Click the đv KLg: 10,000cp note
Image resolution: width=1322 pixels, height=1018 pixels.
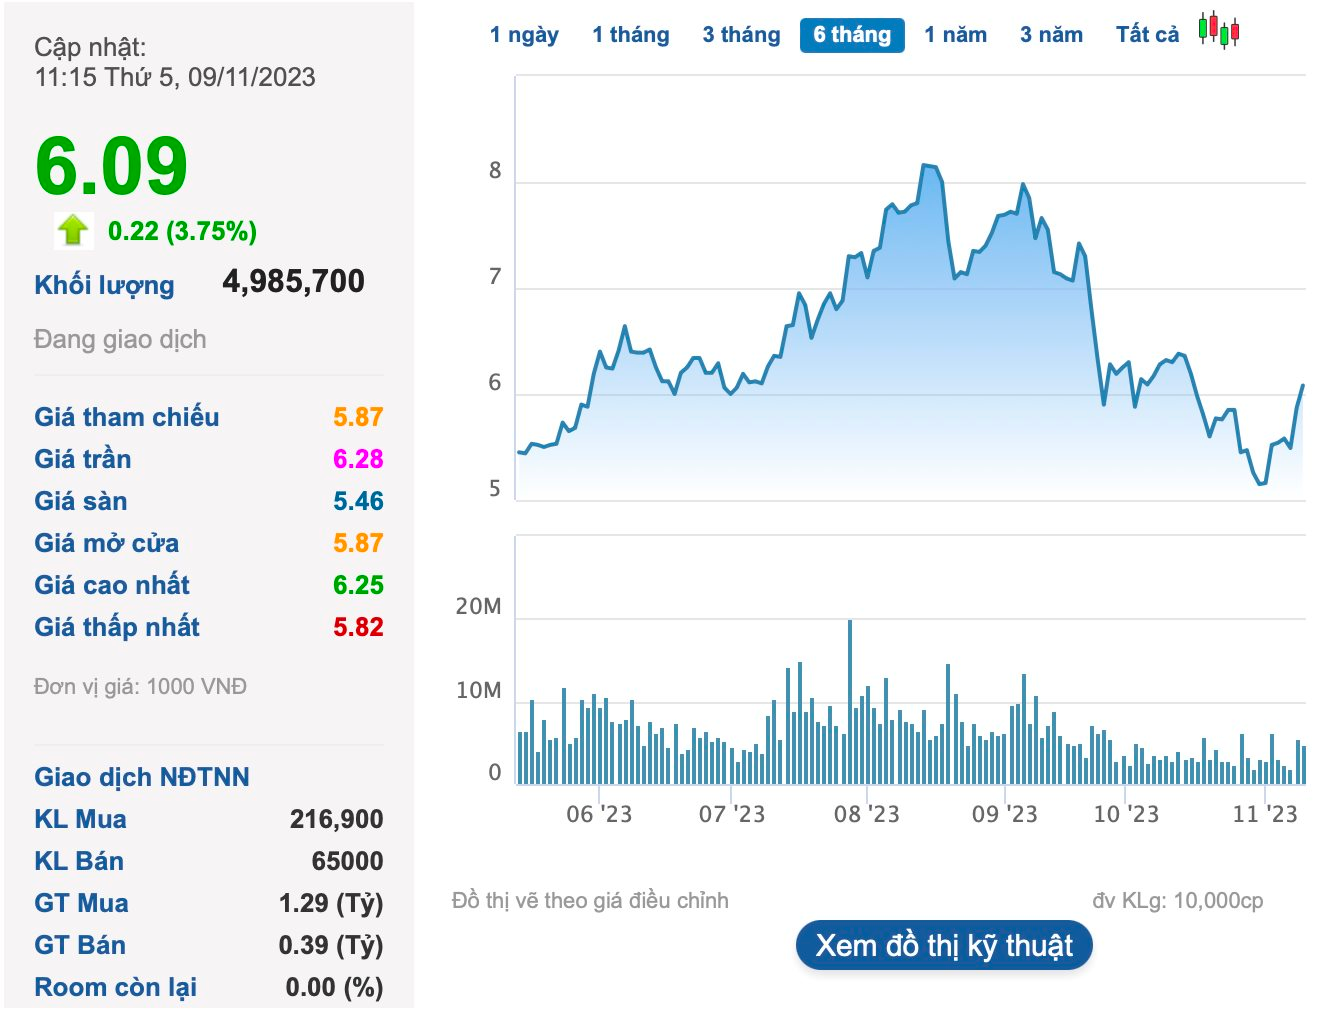coord(1177,900)
